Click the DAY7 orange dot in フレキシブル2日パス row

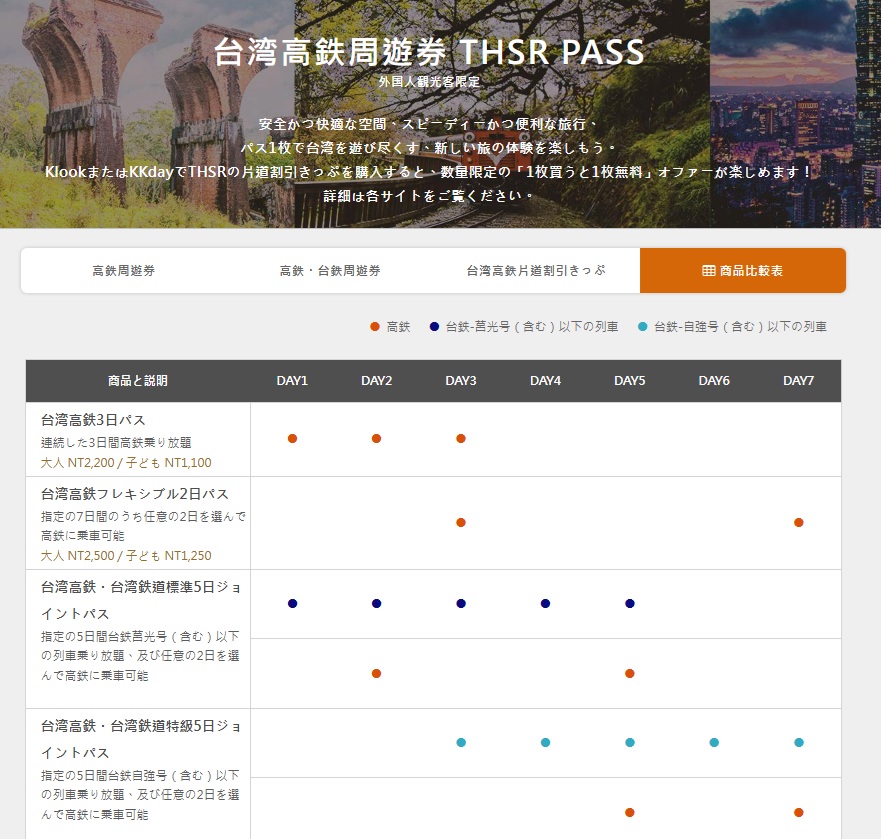coord(798,522)
